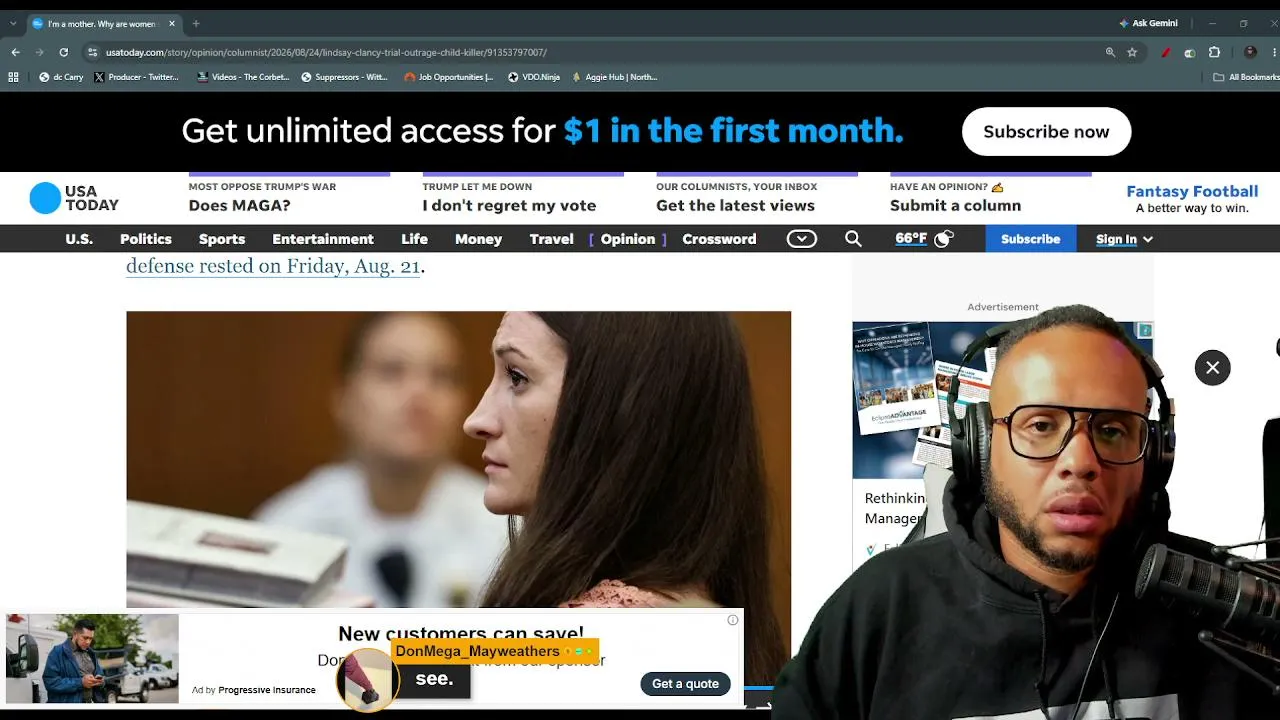Select the Travel navigation menu item
Screen dimensions: 1280x720
552,239
